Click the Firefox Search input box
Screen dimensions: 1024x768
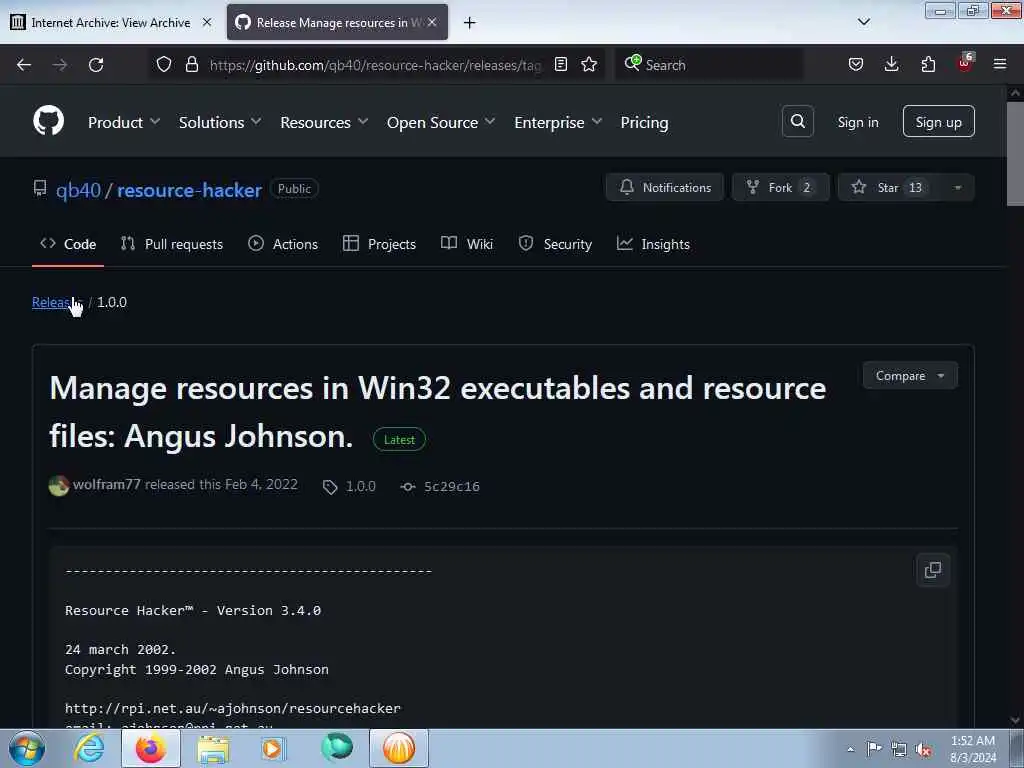pyautogui.click(x=709, y=65)
